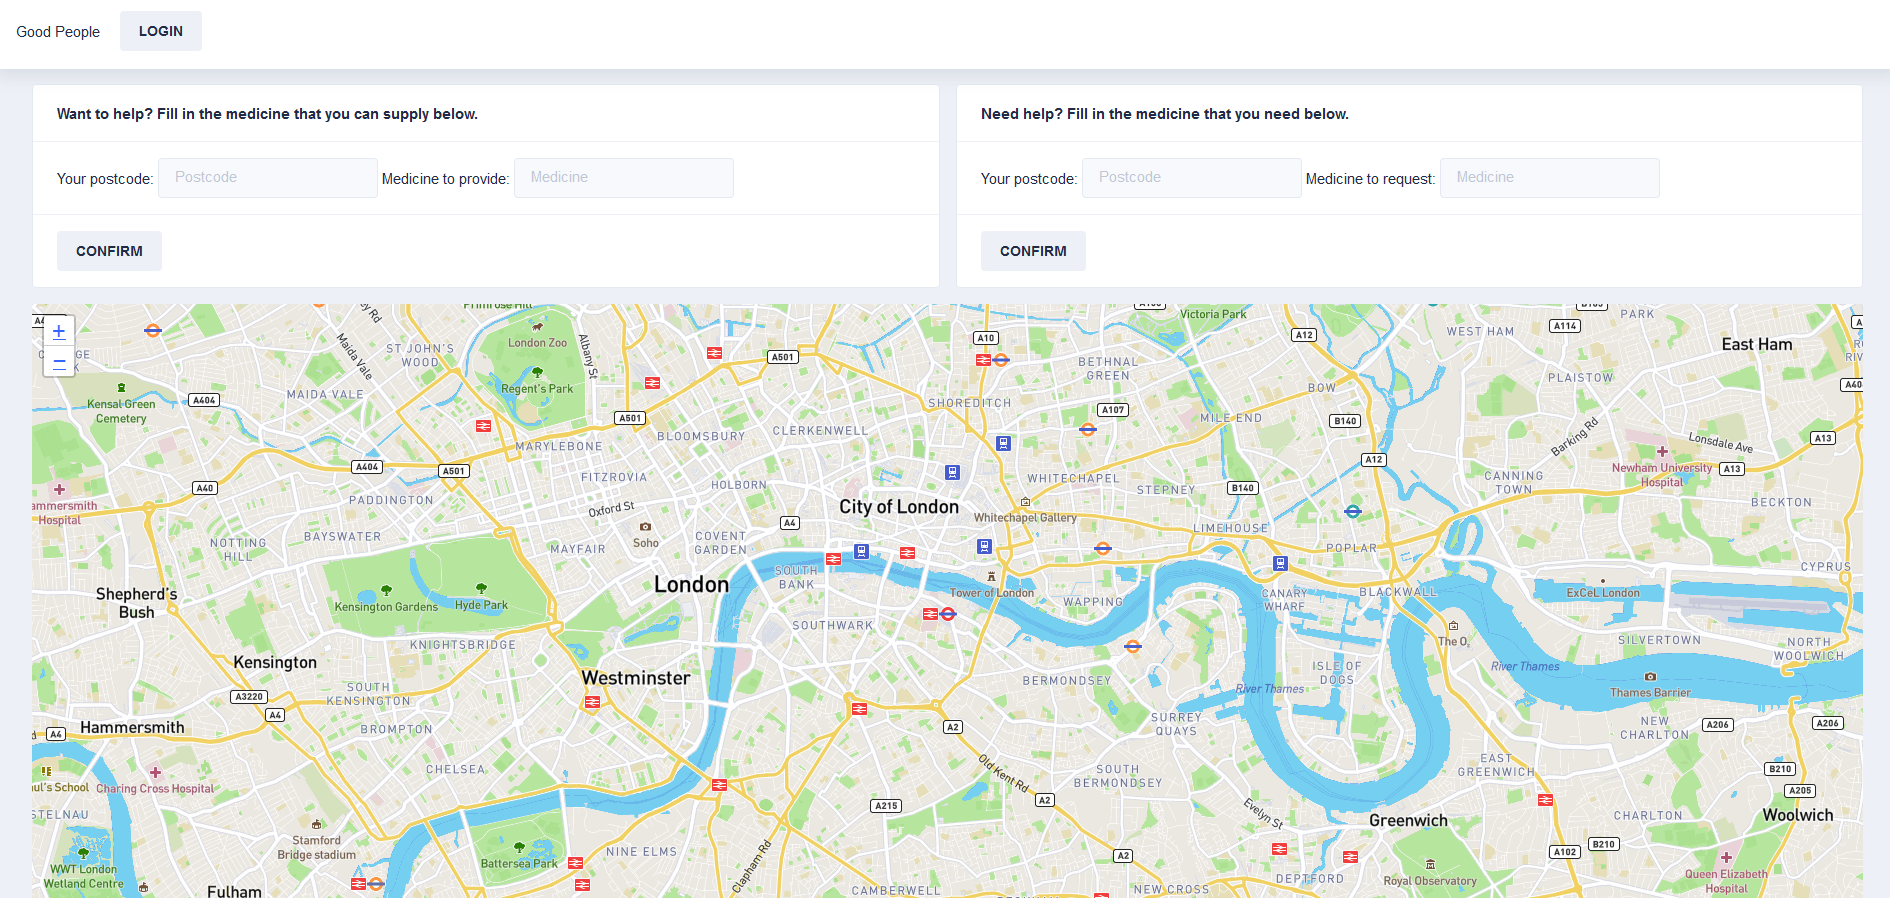Click the rail station icon by Westminster

(592, 702)
